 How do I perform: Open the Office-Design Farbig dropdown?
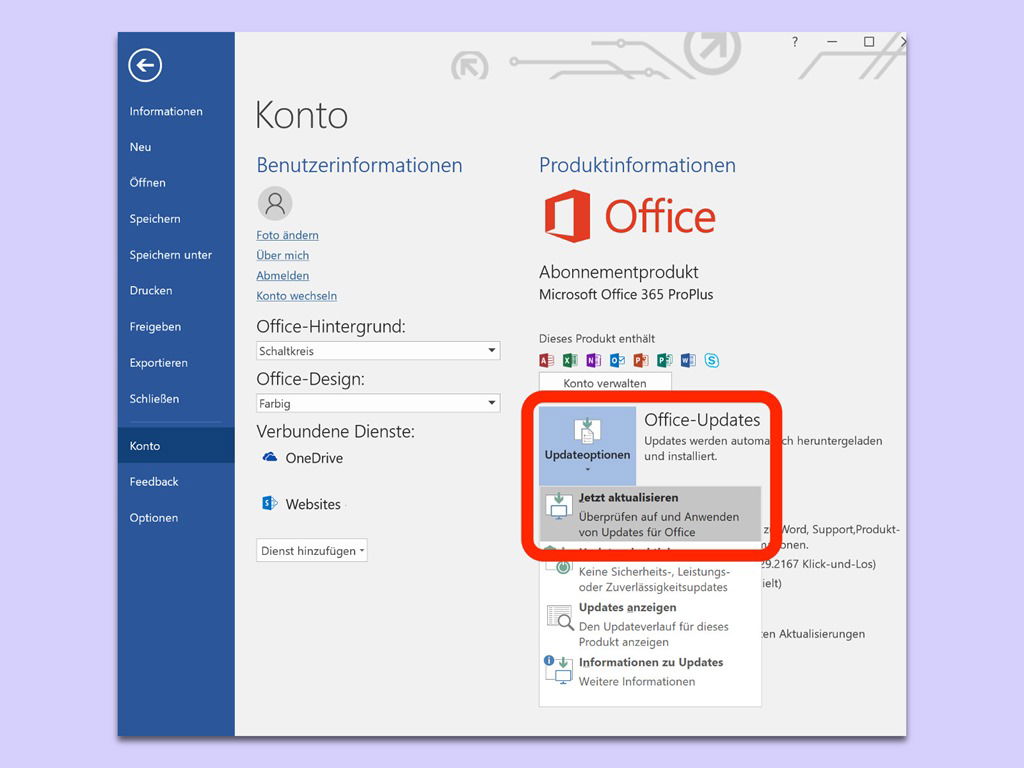coord(491,403)
